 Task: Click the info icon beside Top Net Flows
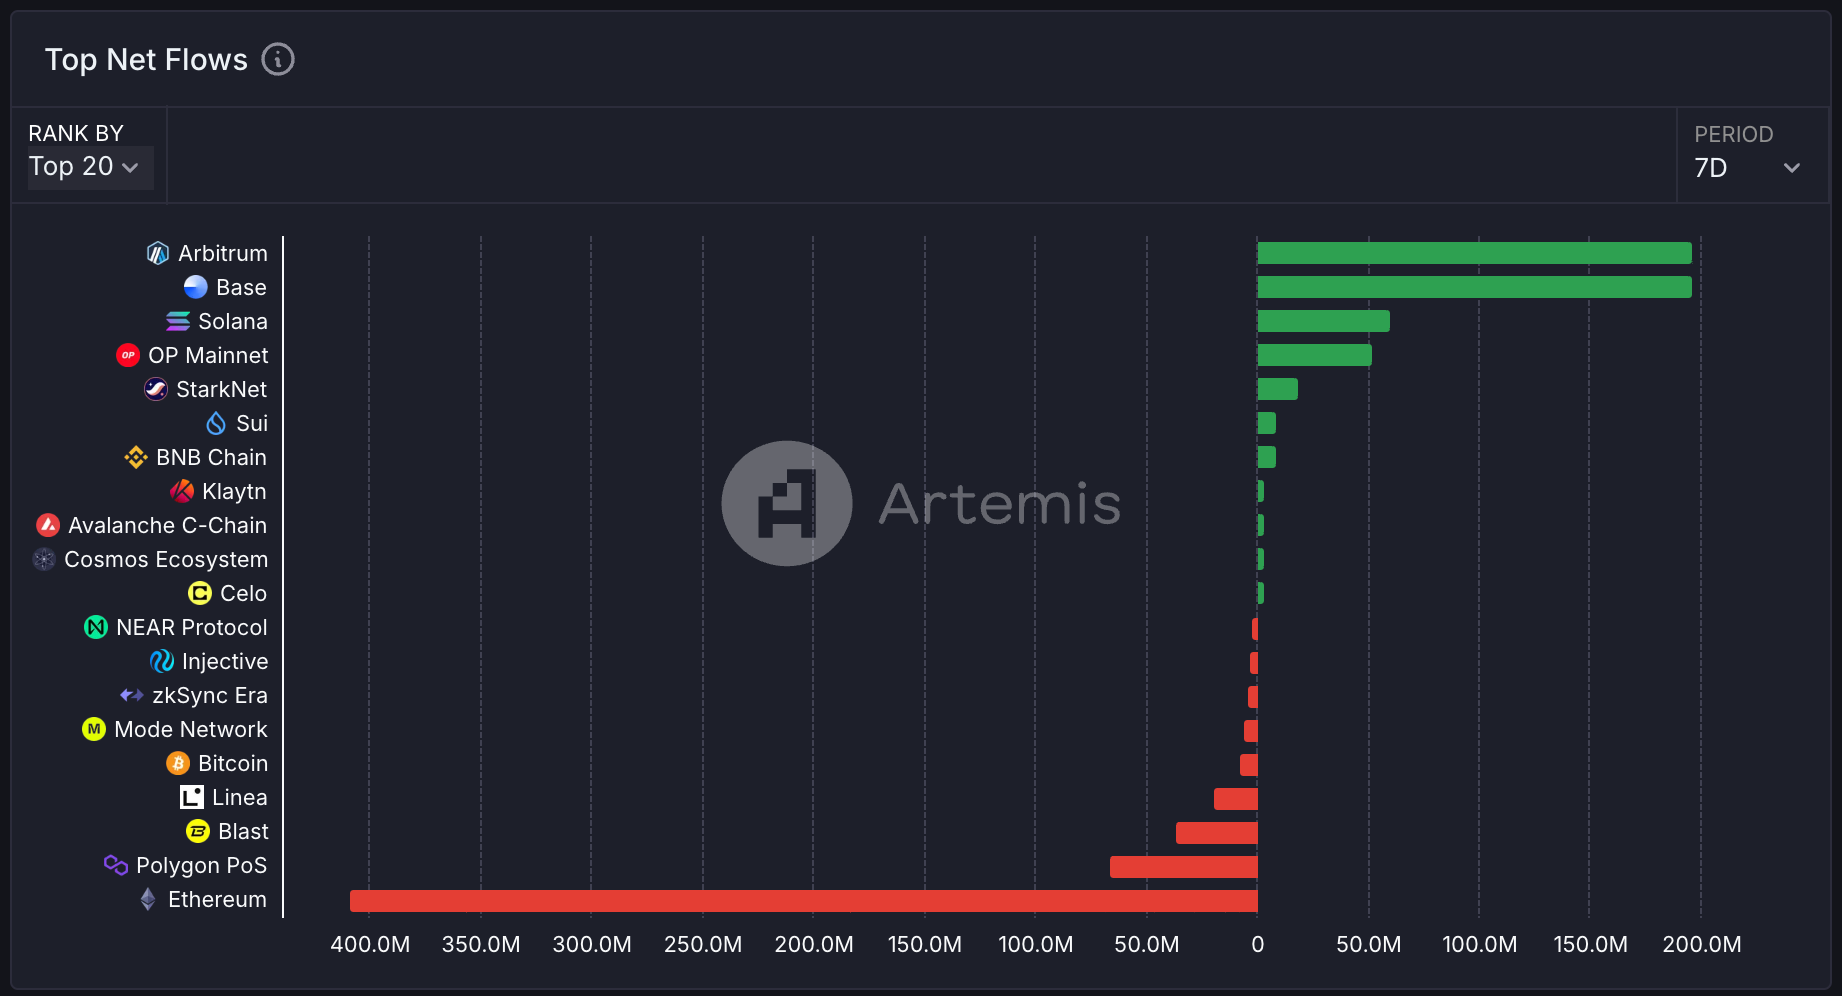(278, 59)
